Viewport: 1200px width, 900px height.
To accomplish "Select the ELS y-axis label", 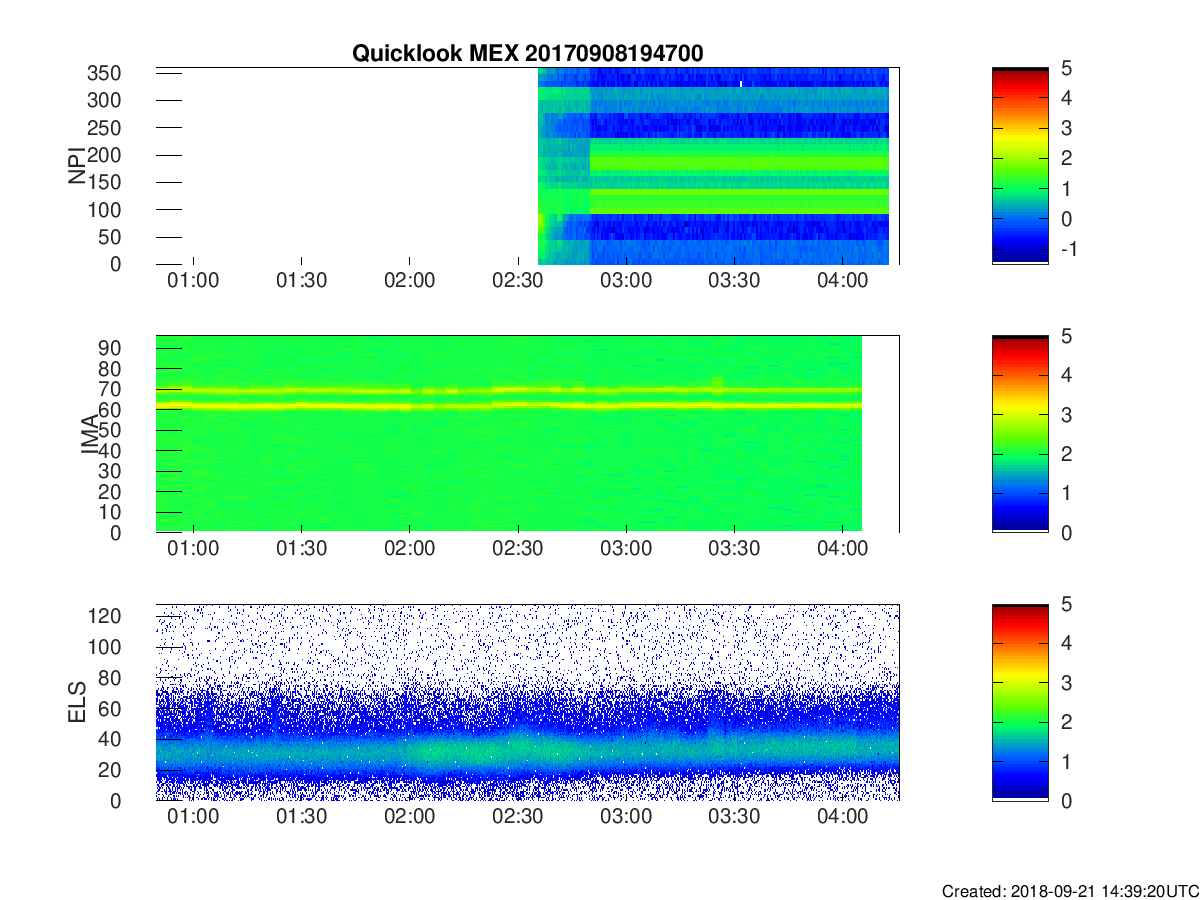I will pyautogui.click(x=76, y=702).
